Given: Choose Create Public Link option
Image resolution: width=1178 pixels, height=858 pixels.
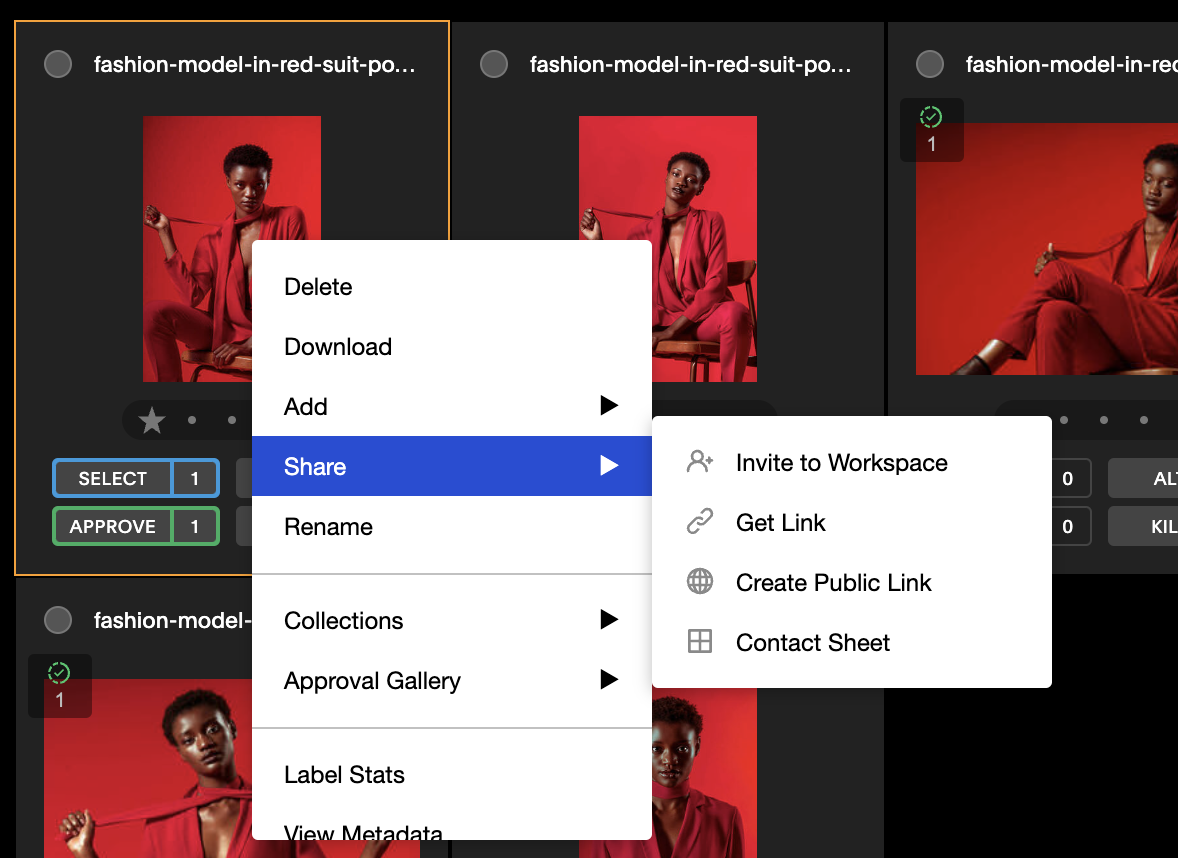Looking at the screenshot, I should click(851, 582).
